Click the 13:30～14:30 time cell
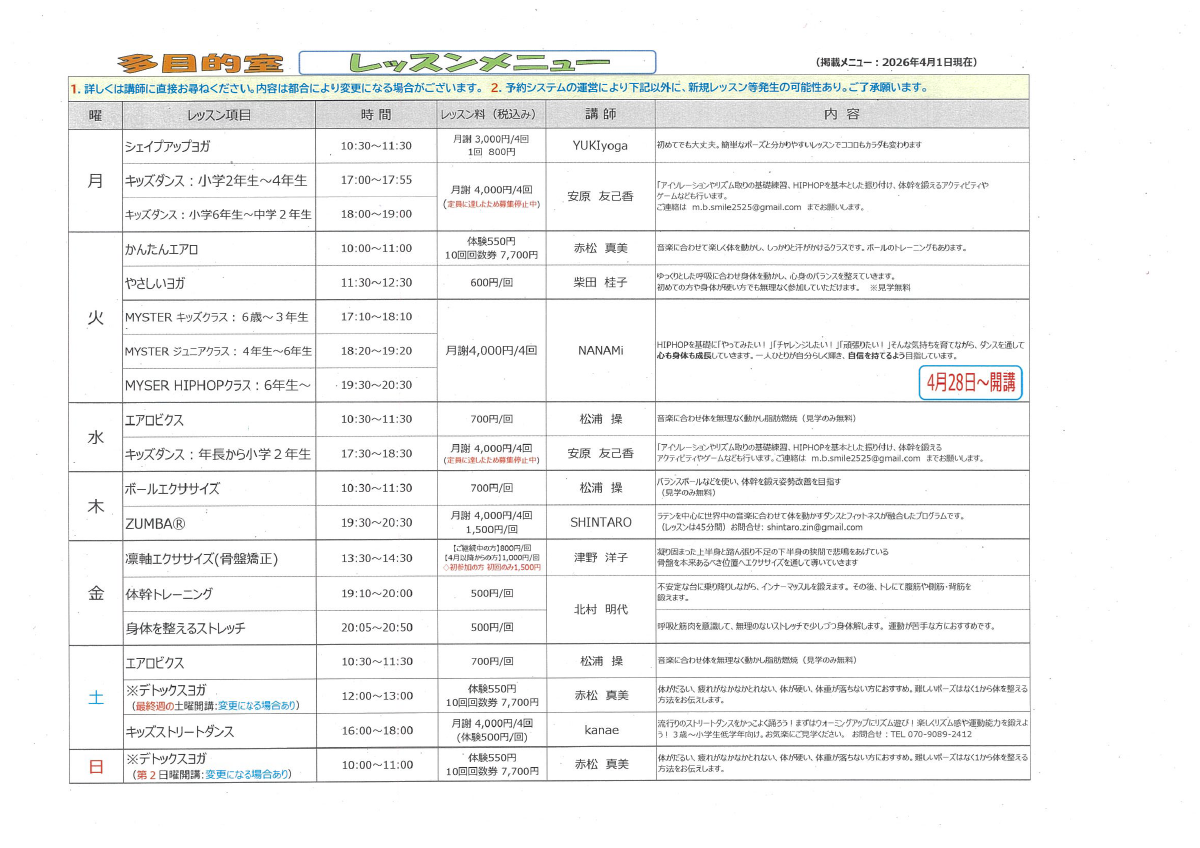 [376, 557]
